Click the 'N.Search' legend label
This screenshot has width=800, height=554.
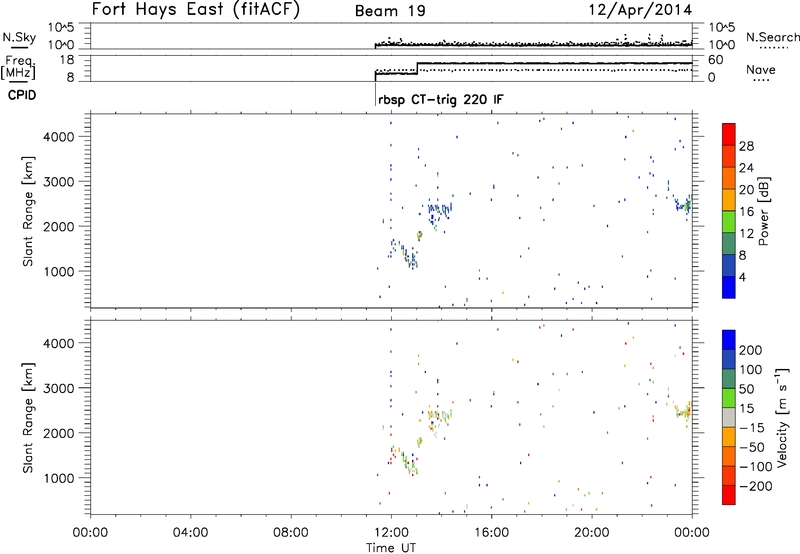point(772,37)
